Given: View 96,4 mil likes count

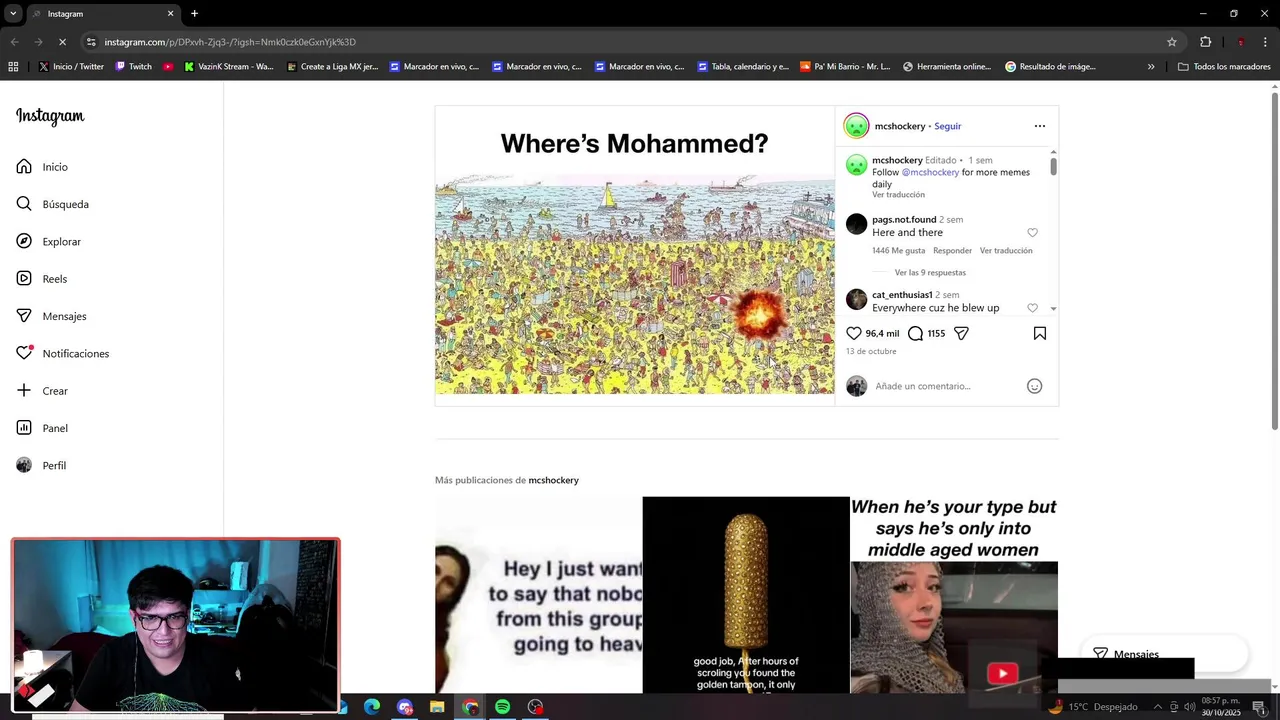Looking at the screenshot, I should coord(882,333).
